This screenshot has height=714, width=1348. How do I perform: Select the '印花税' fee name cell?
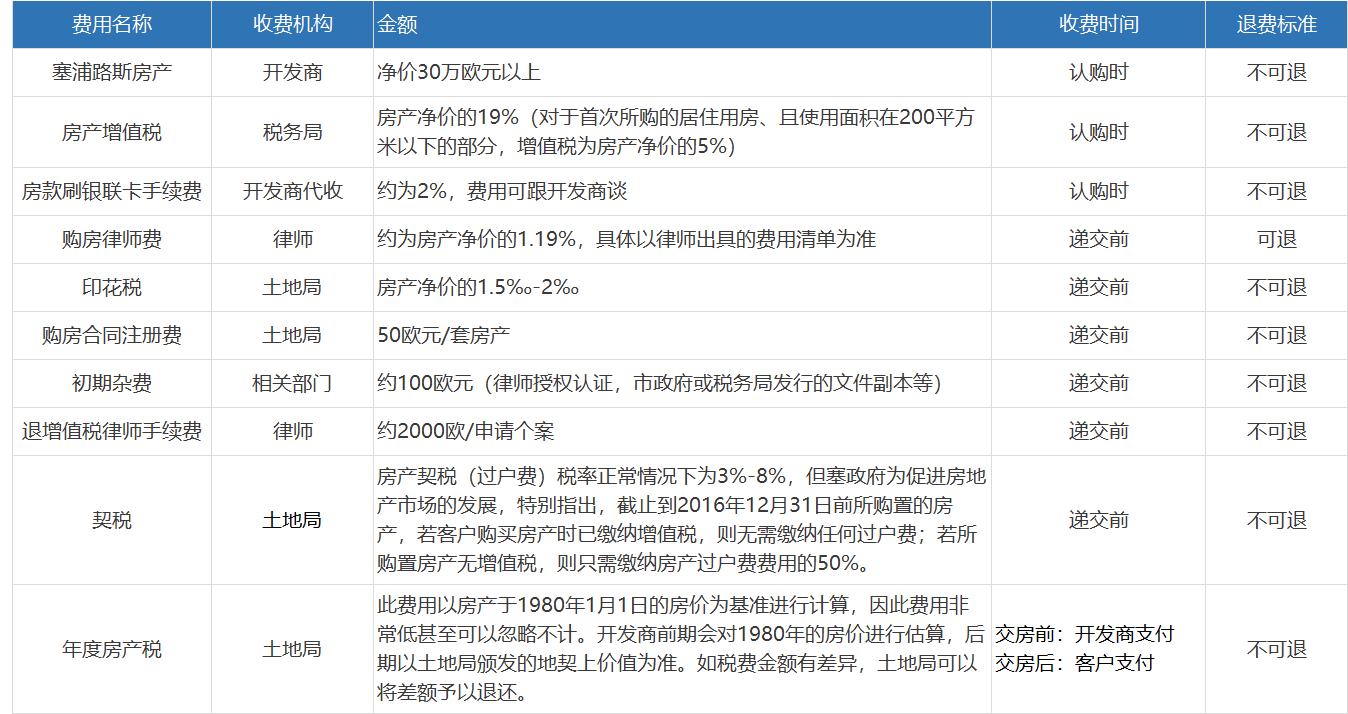[x=112, y=287]
